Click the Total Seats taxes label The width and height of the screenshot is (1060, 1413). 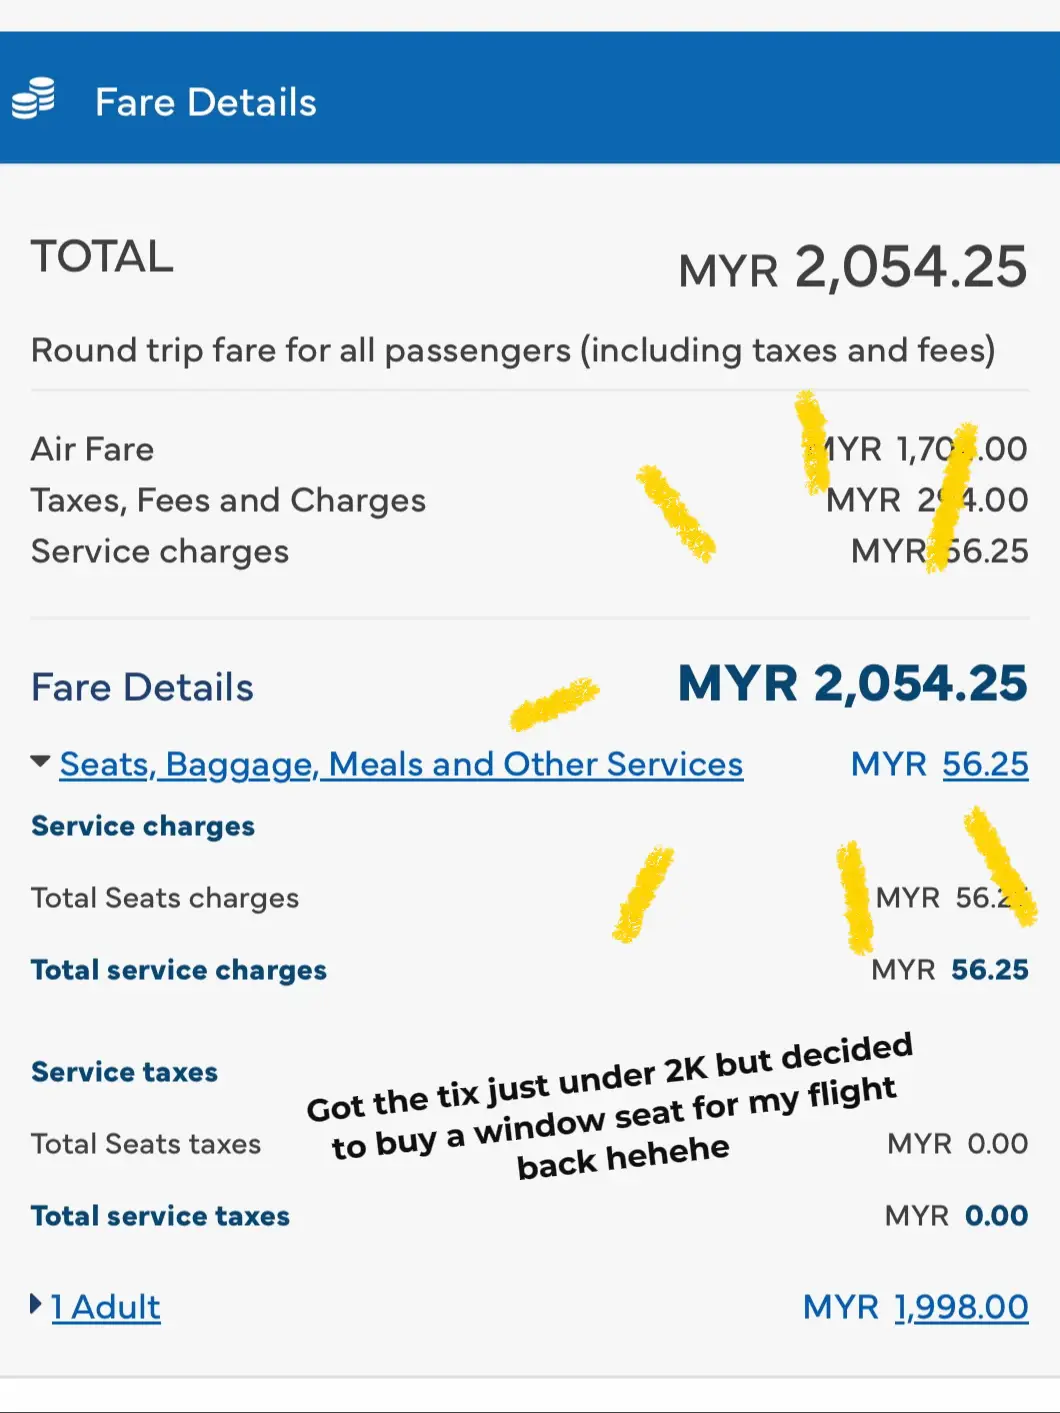(x=146, y=1144)
